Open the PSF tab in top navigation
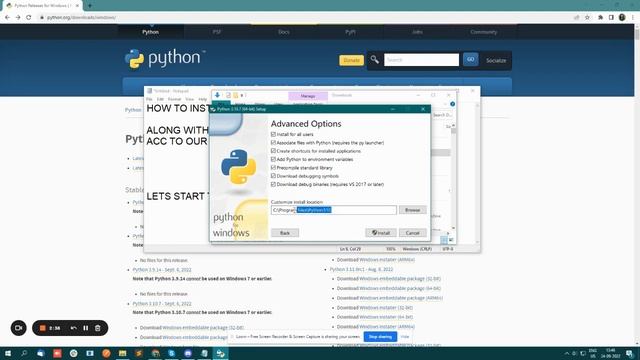 click(217, 32)
